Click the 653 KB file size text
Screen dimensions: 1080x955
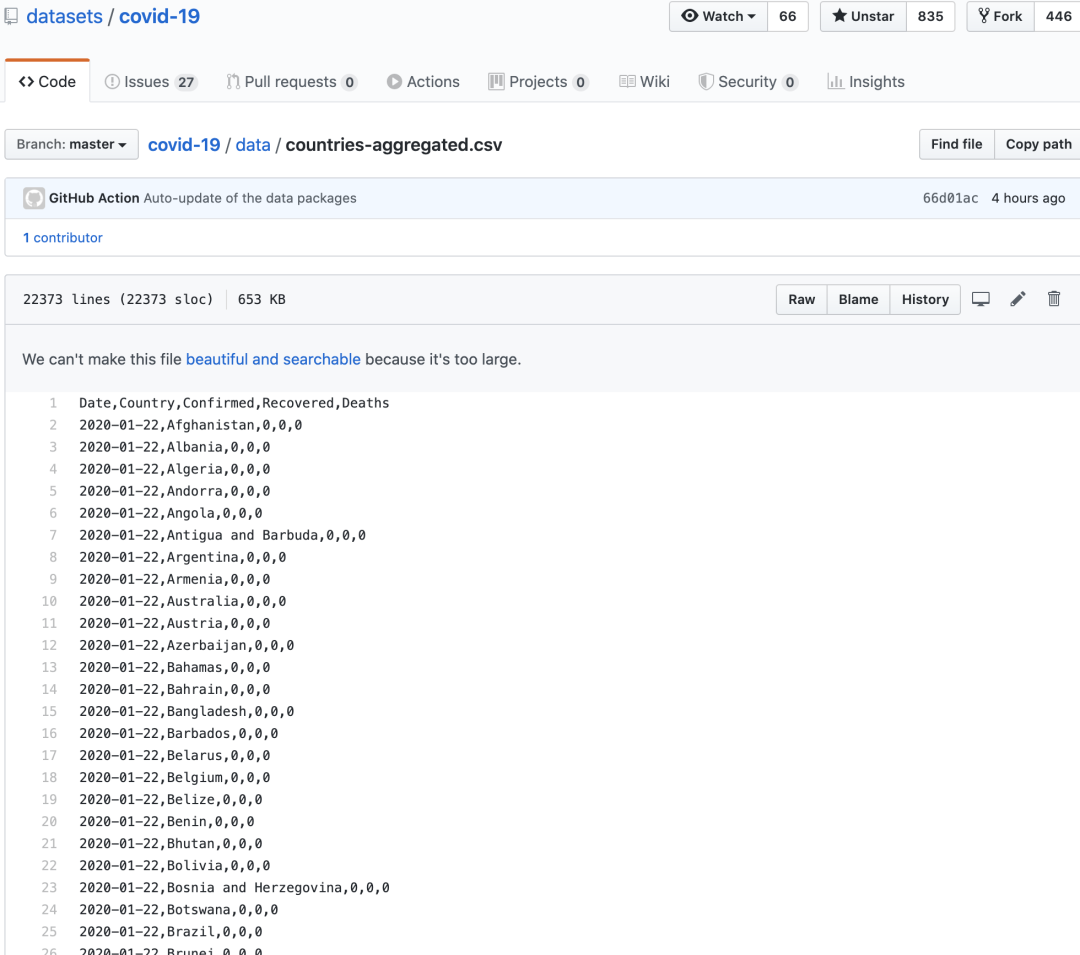click(262, 300)
